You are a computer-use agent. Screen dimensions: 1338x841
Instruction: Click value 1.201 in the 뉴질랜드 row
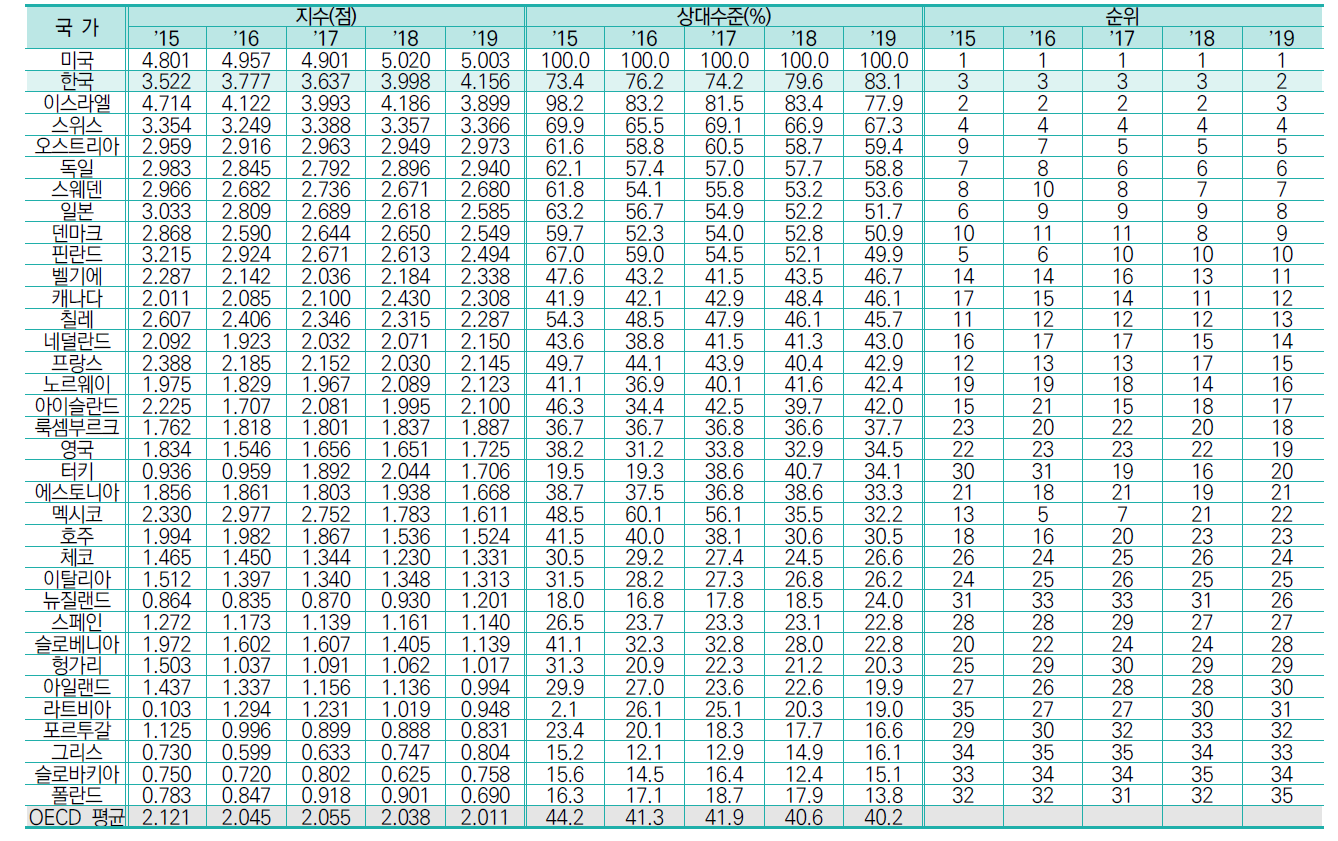pyautogui.click(x=485, y=601)
